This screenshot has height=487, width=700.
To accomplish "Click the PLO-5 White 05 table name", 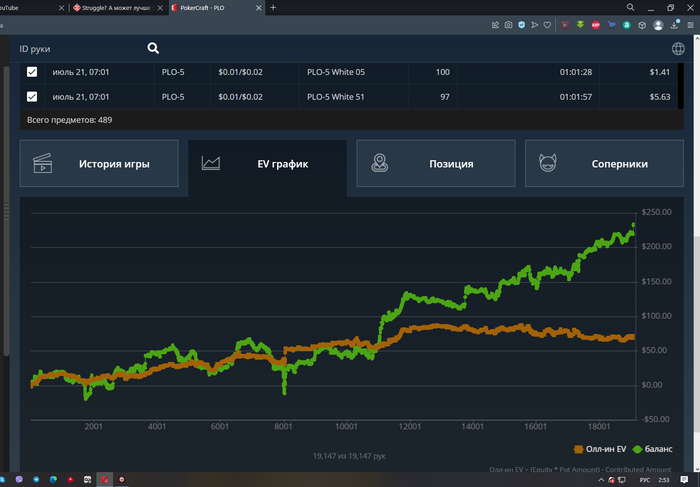I will click(336, 72).
